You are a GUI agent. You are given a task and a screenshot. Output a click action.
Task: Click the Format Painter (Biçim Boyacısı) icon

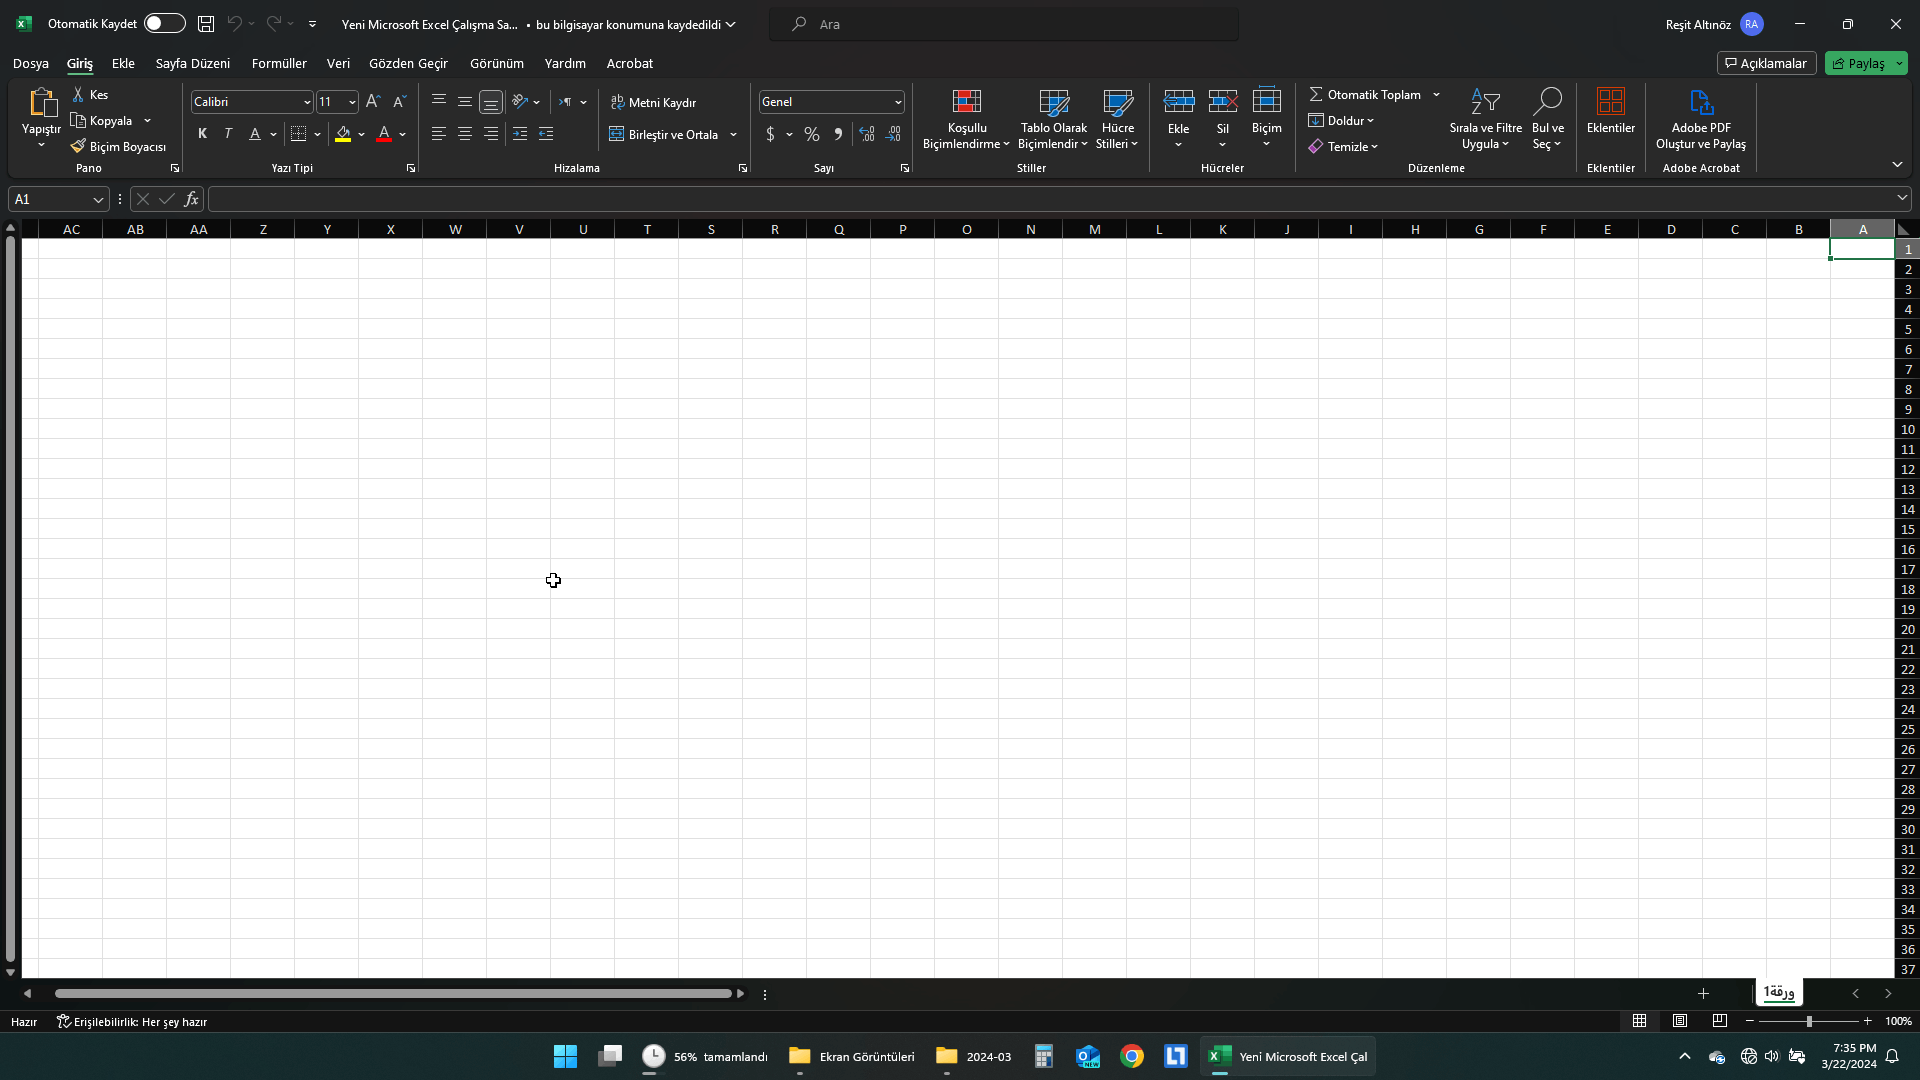(78, 146)
